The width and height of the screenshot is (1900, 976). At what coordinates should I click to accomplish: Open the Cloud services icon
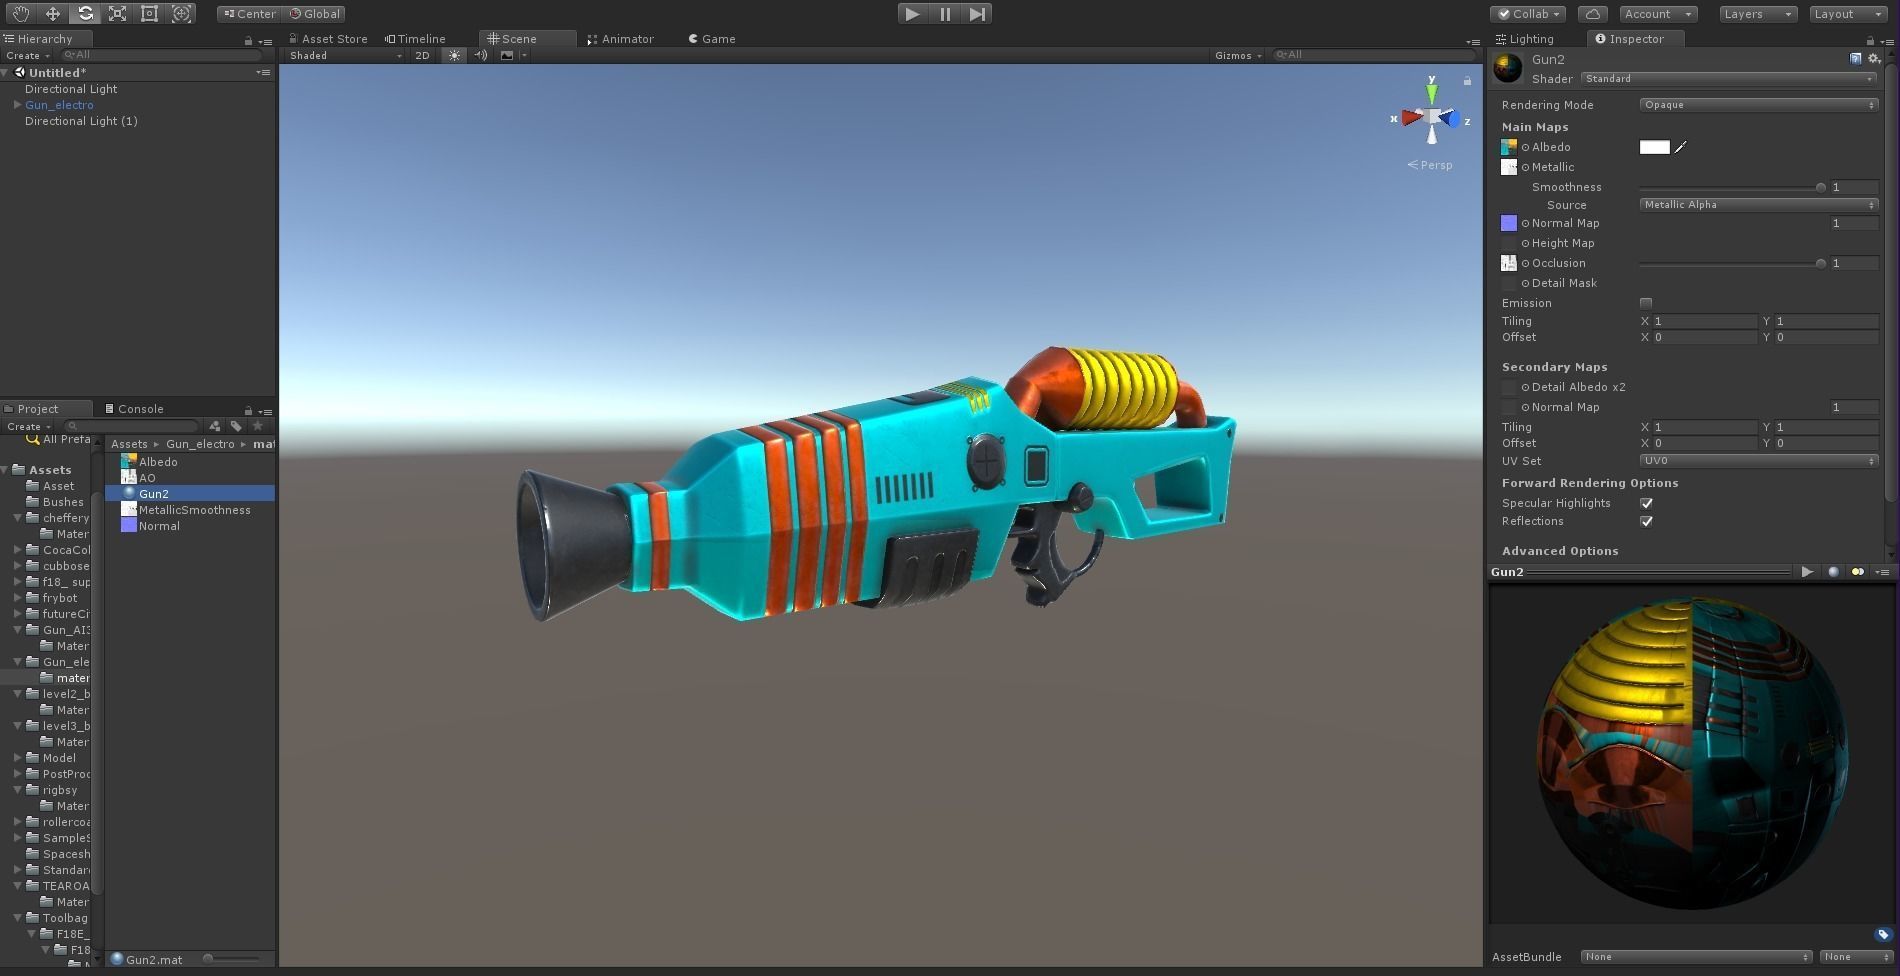click(1593, 14)
